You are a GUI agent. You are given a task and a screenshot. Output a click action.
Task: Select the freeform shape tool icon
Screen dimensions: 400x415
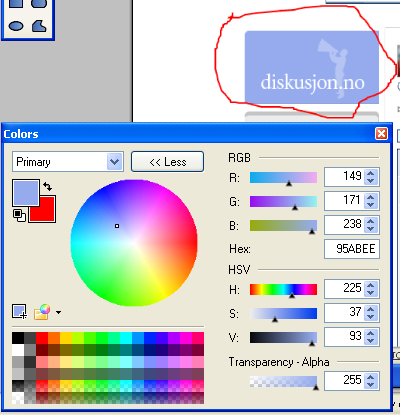[39, 26]
